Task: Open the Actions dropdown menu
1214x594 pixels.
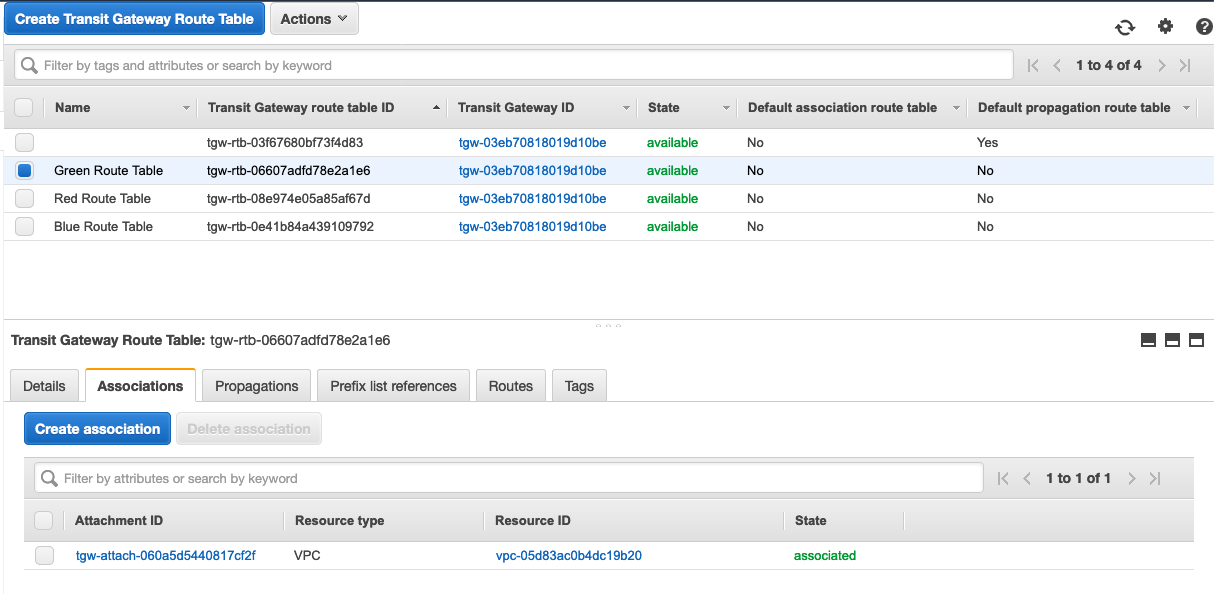Action: coord(314,19)
